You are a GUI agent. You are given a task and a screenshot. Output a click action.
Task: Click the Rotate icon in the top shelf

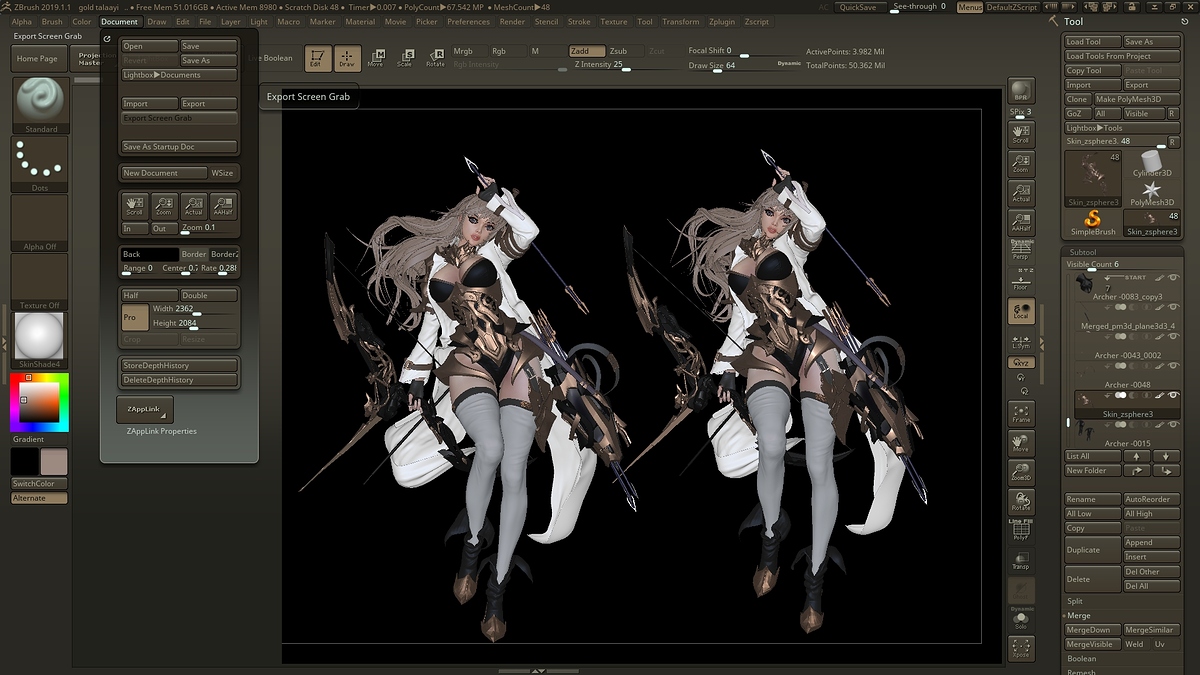pyautogui.click(x=435, y=58)
